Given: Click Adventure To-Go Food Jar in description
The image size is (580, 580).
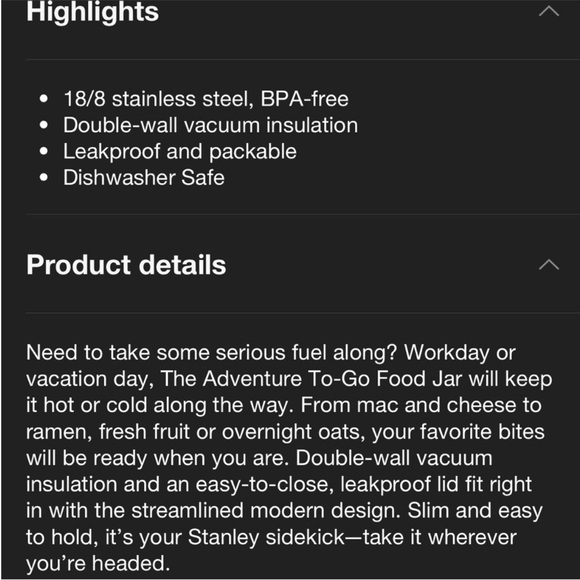Looking at the screenshot, I should [334, 379].
